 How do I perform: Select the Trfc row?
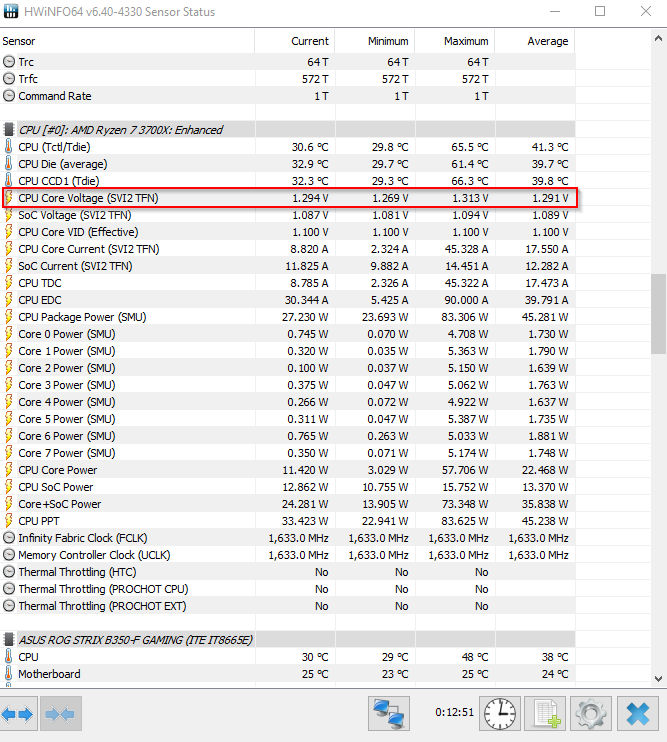point(288,79)
